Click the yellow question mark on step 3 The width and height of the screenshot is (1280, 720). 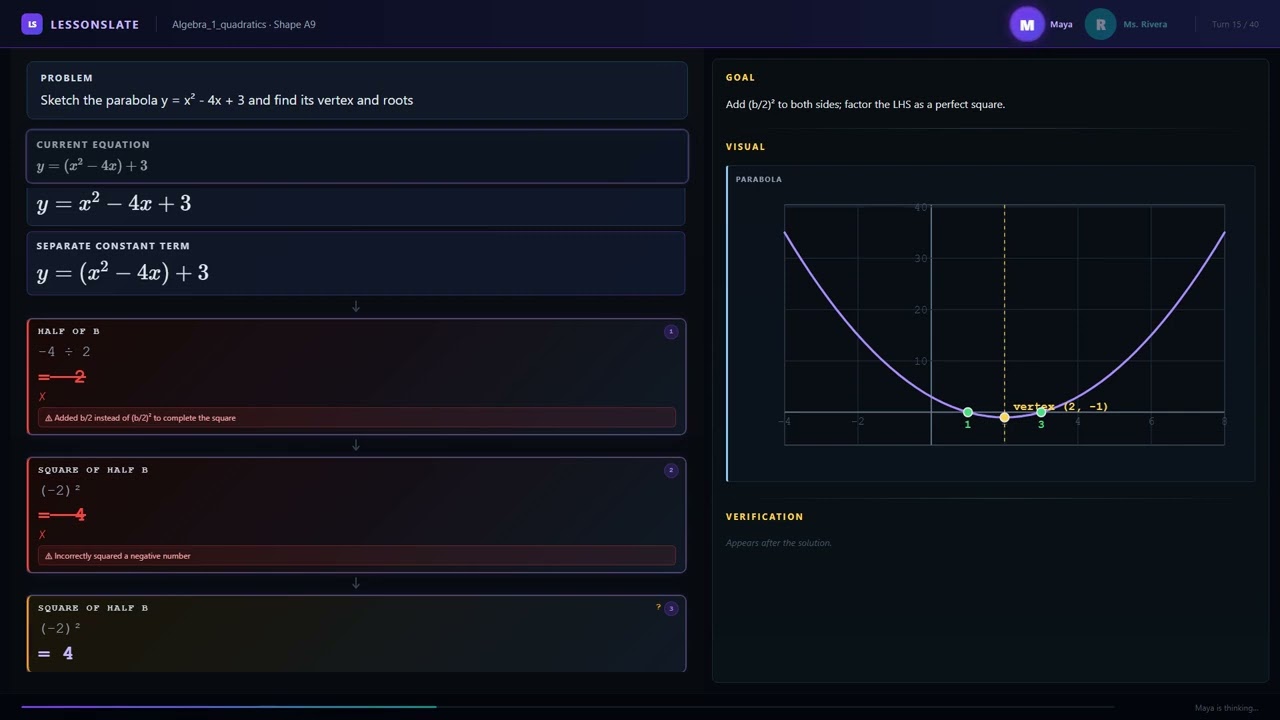[x=658, y=607]
